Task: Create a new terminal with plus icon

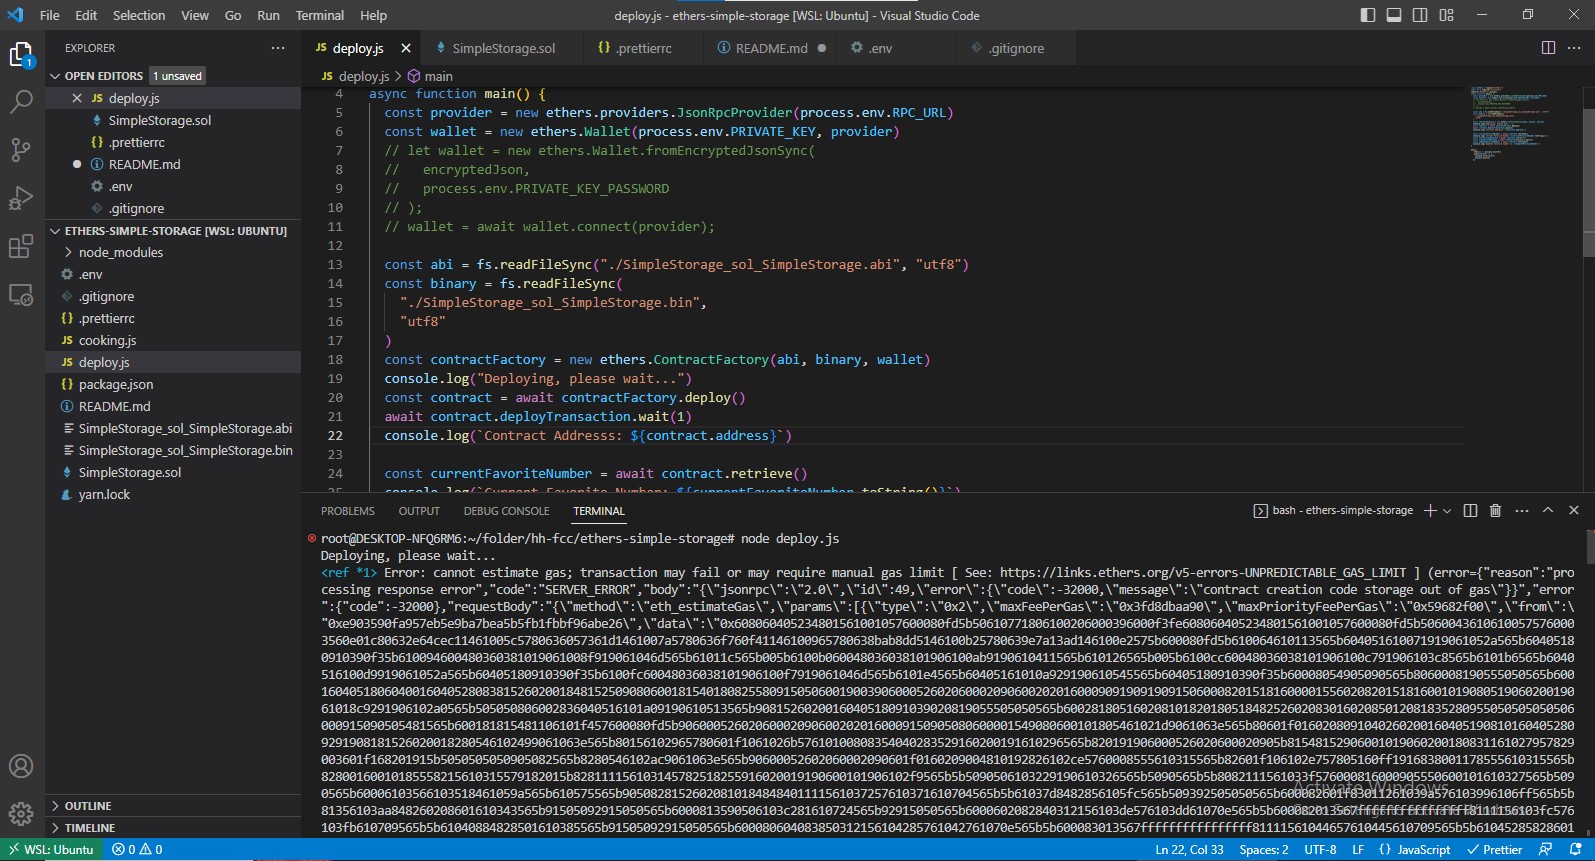Action: (1430, 510)
